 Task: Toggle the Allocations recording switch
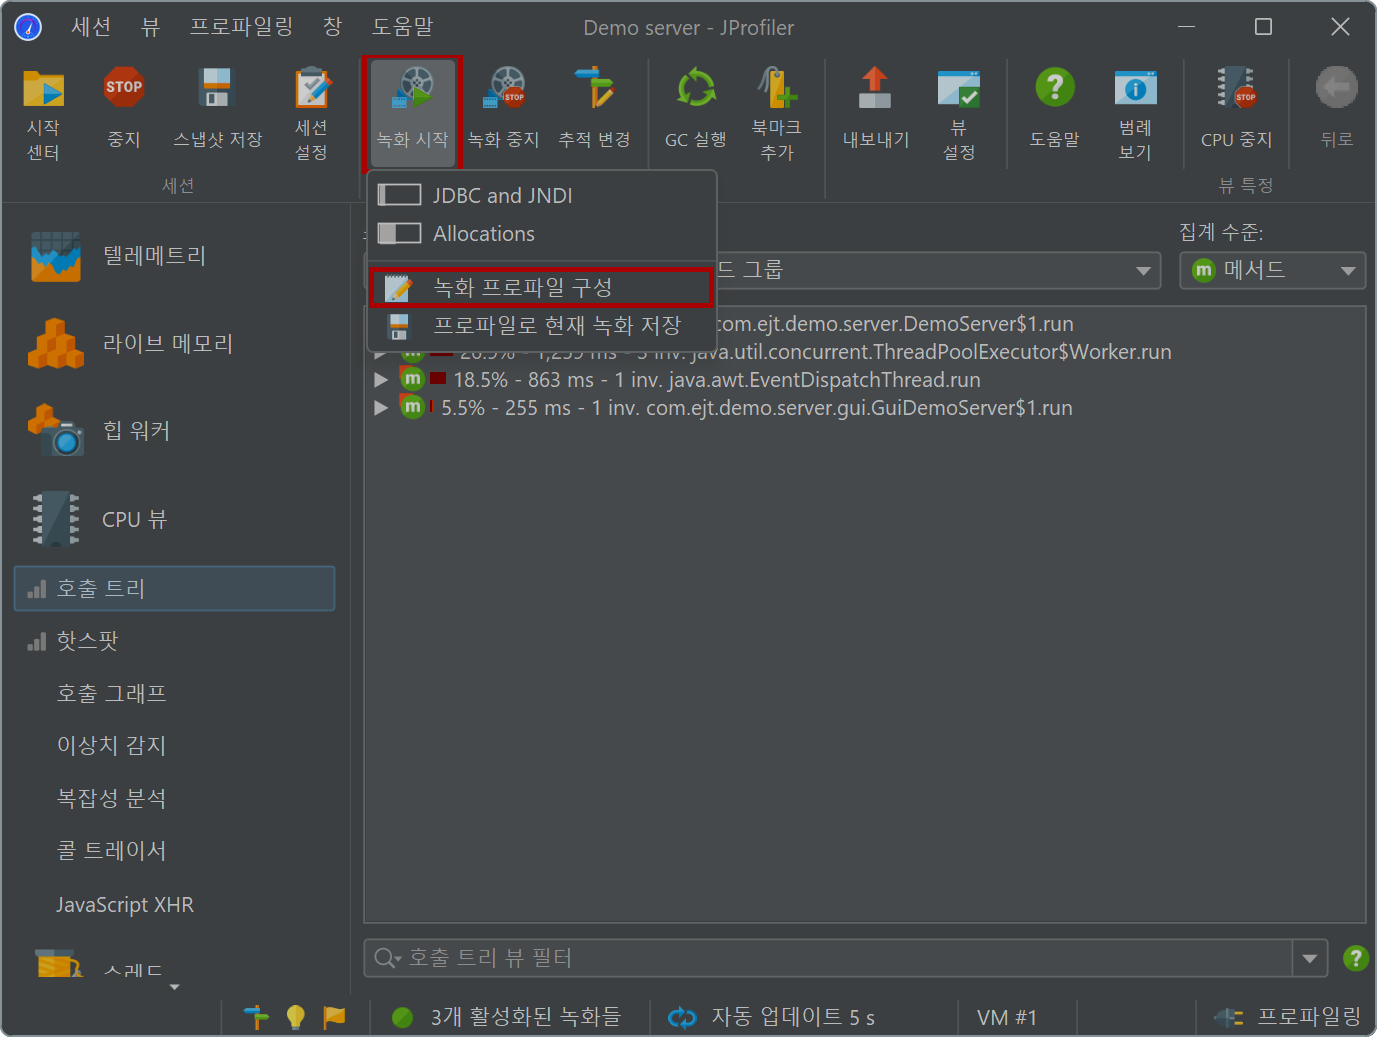[399, 233]
